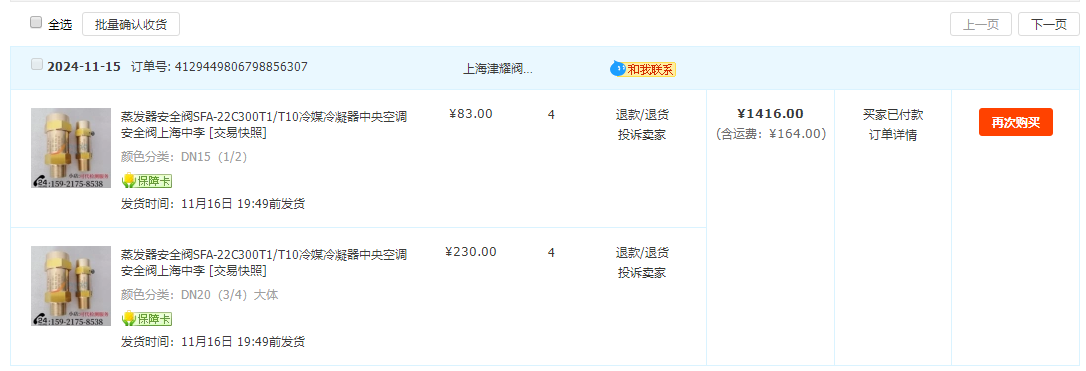The image size is (1086, 371).
Task: Open the 保障卡 badge on DN20 item
Action: pos(147,318)
